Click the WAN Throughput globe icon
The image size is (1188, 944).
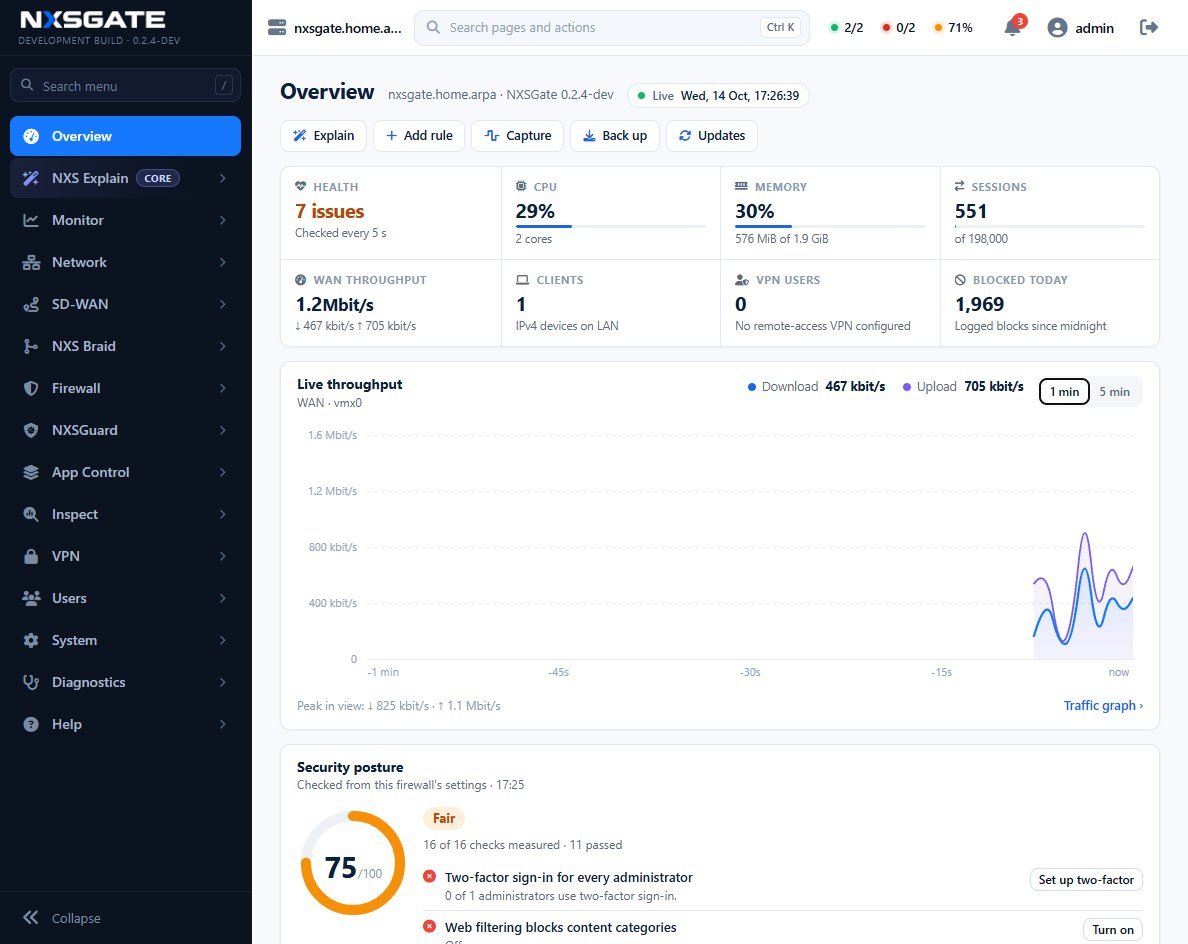tap(301, 280)
